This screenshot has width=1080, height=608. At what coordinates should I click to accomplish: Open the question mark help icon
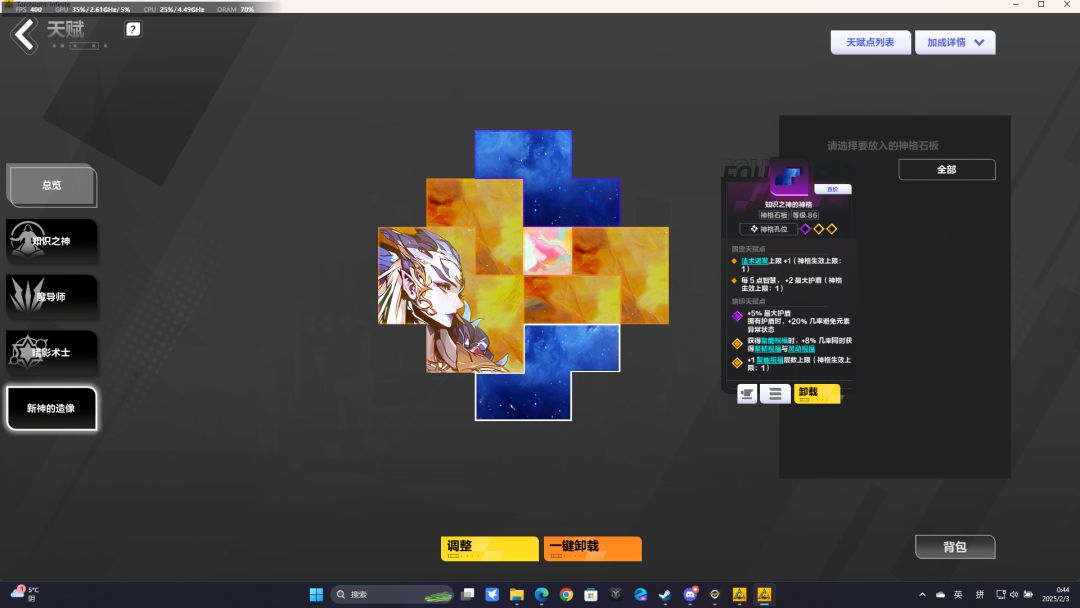[133, 29]
